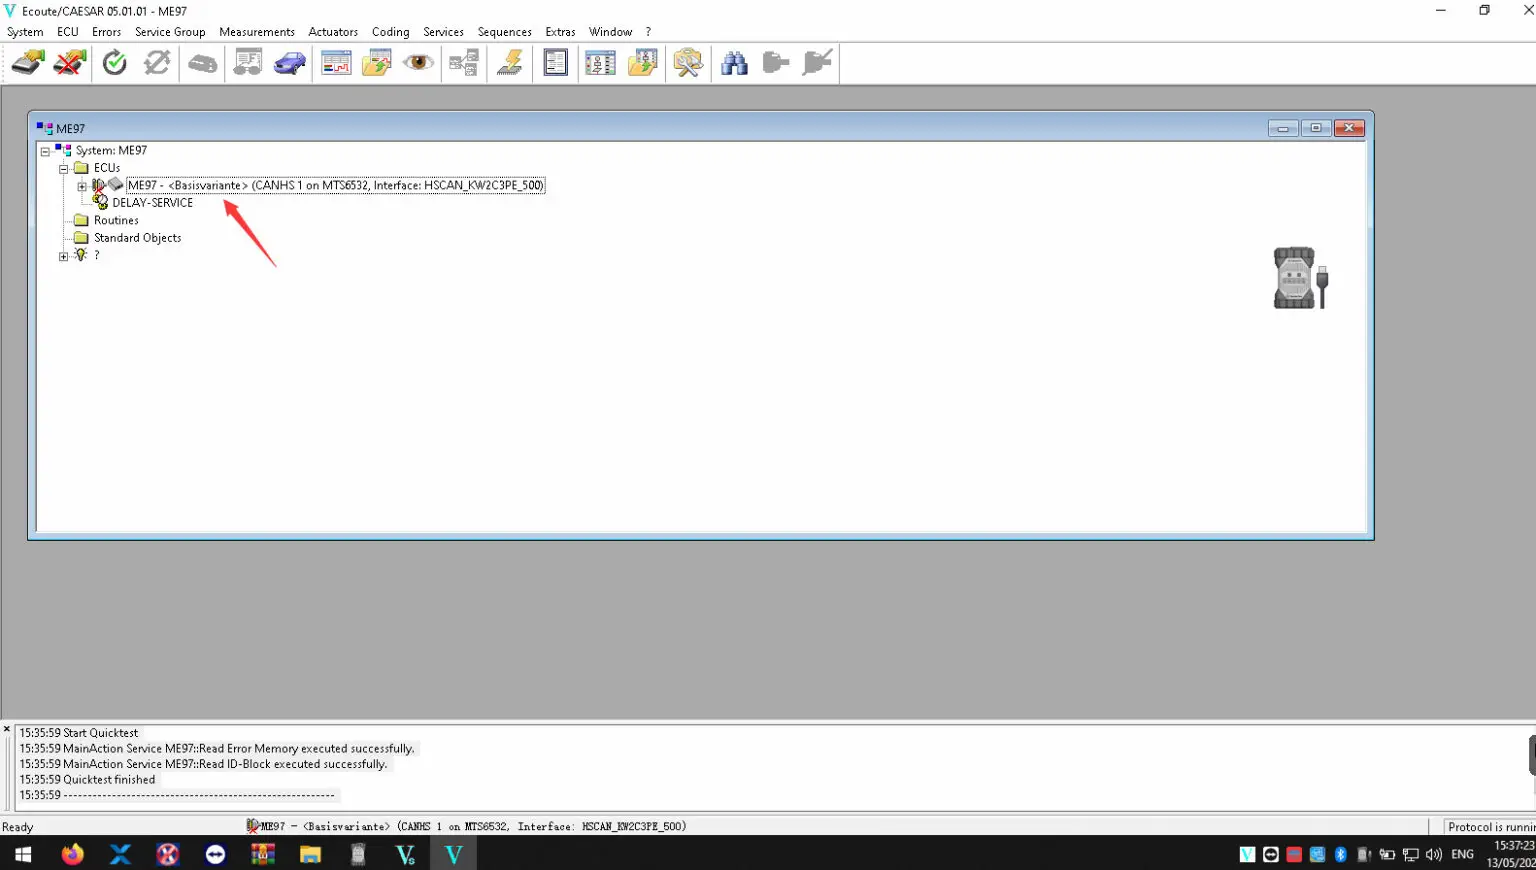Click the crossed-out plug toolbar icon
Image resolution: width=1536 pixels, height=870 pixels.
click(817, 63)
